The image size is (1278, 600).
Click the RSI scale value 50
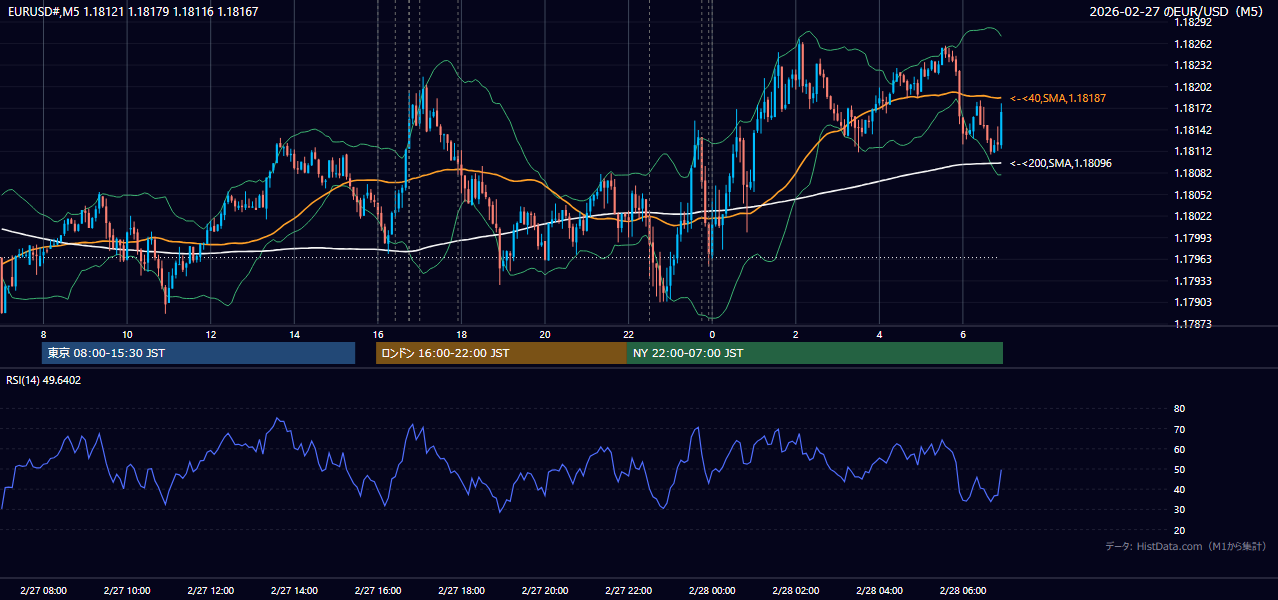pyautogui.click(x=1179, y=469)
